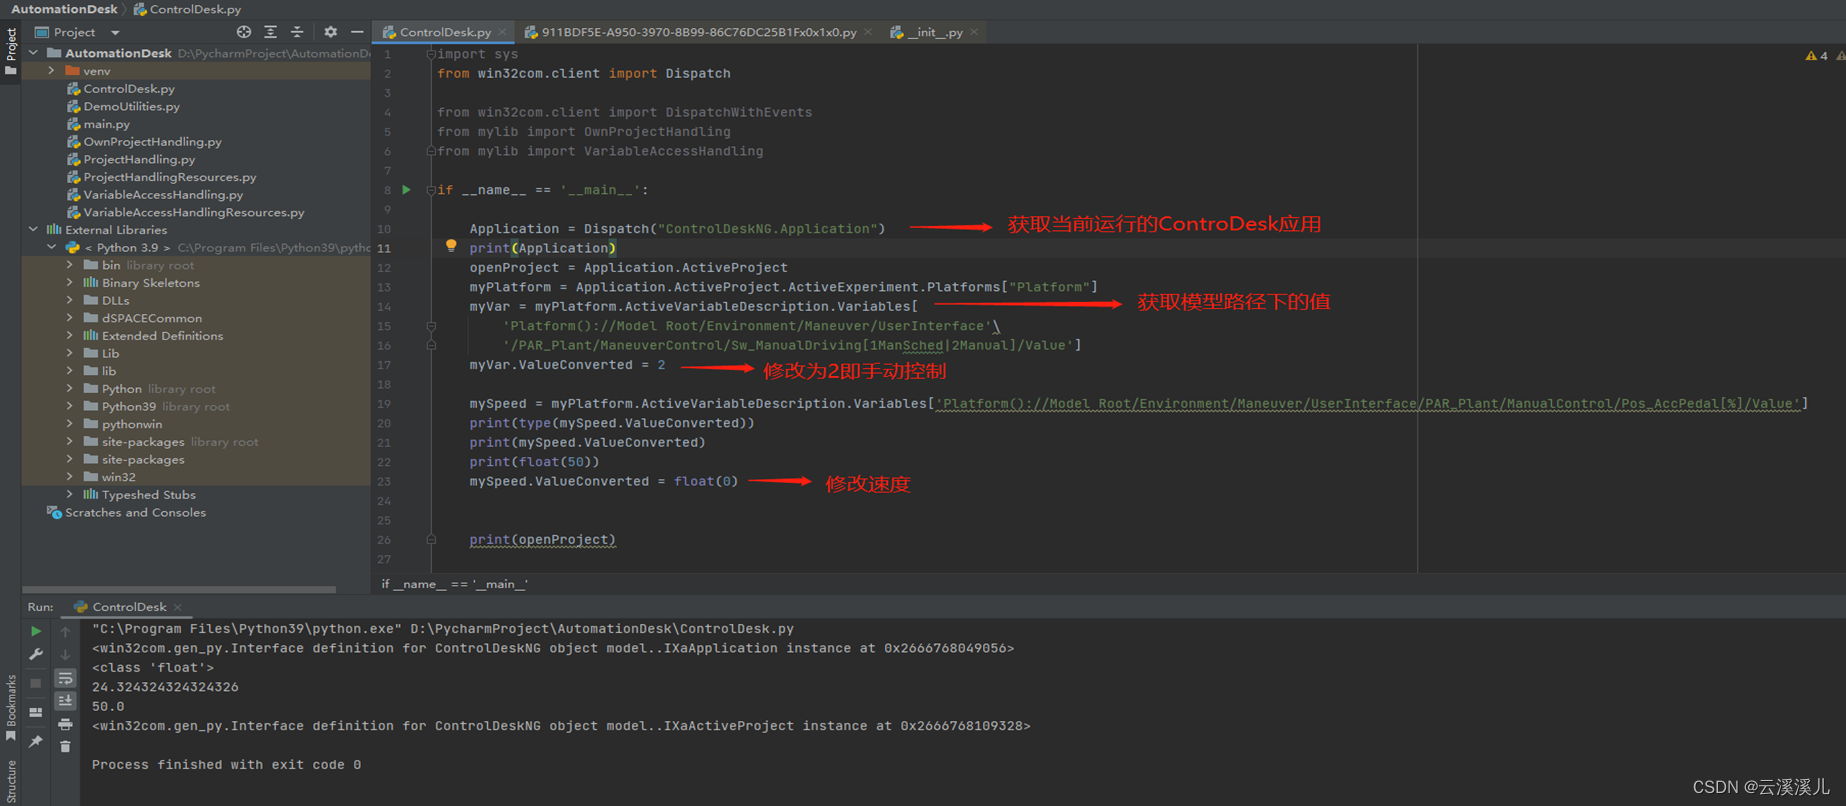Stop the running process square button
Screen dimensions: 1846x806
tap(36, 683)
